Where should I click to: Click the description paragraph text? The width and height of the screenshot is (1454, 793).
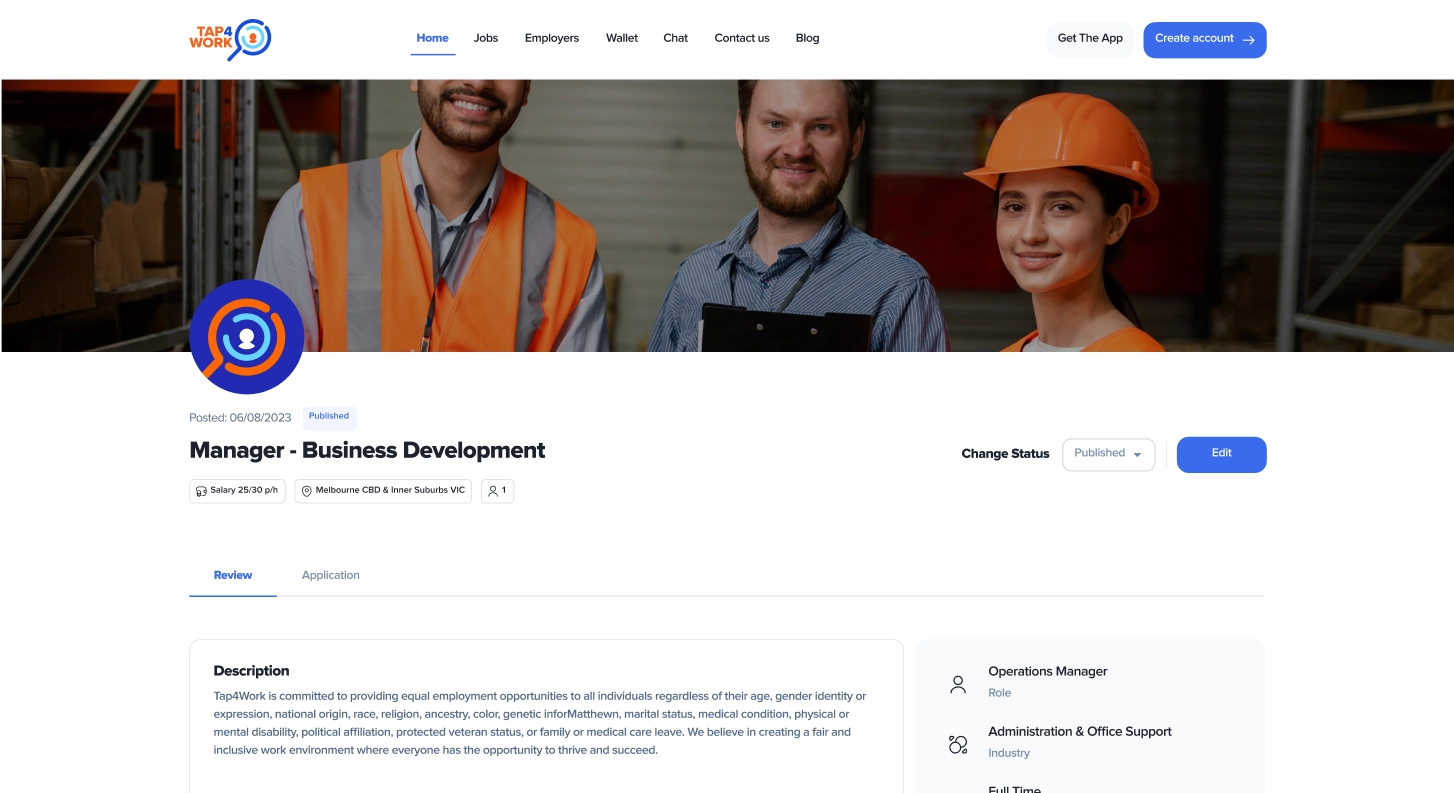coord(540,723)
